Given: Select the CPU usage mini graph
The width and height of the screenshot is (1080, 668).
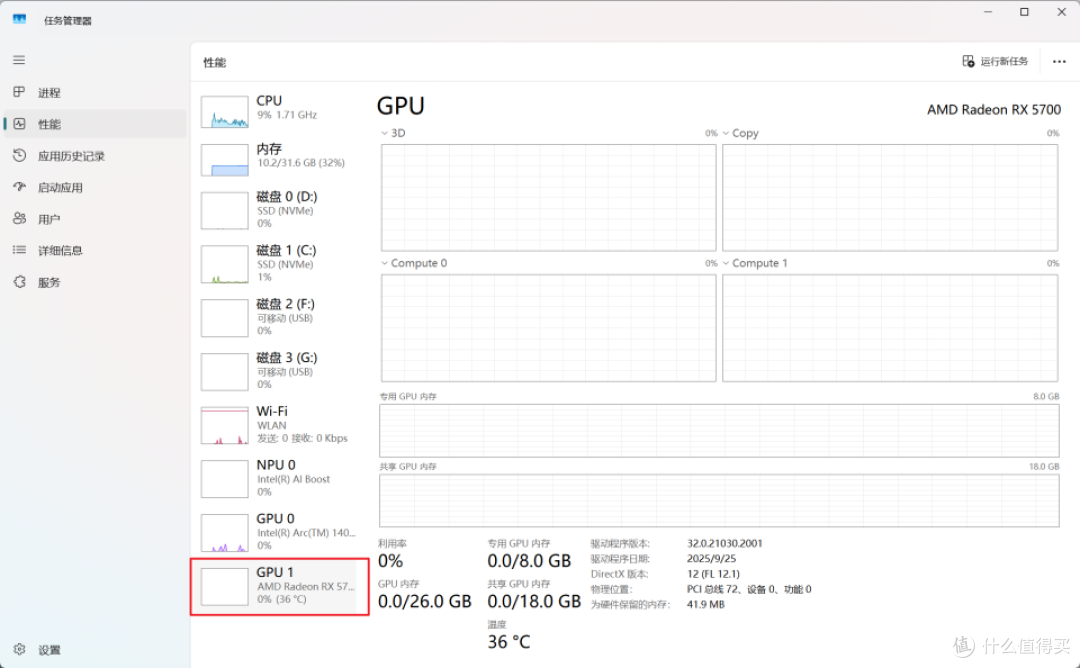Looking at the screenshot, I should [x=225, y=112].
